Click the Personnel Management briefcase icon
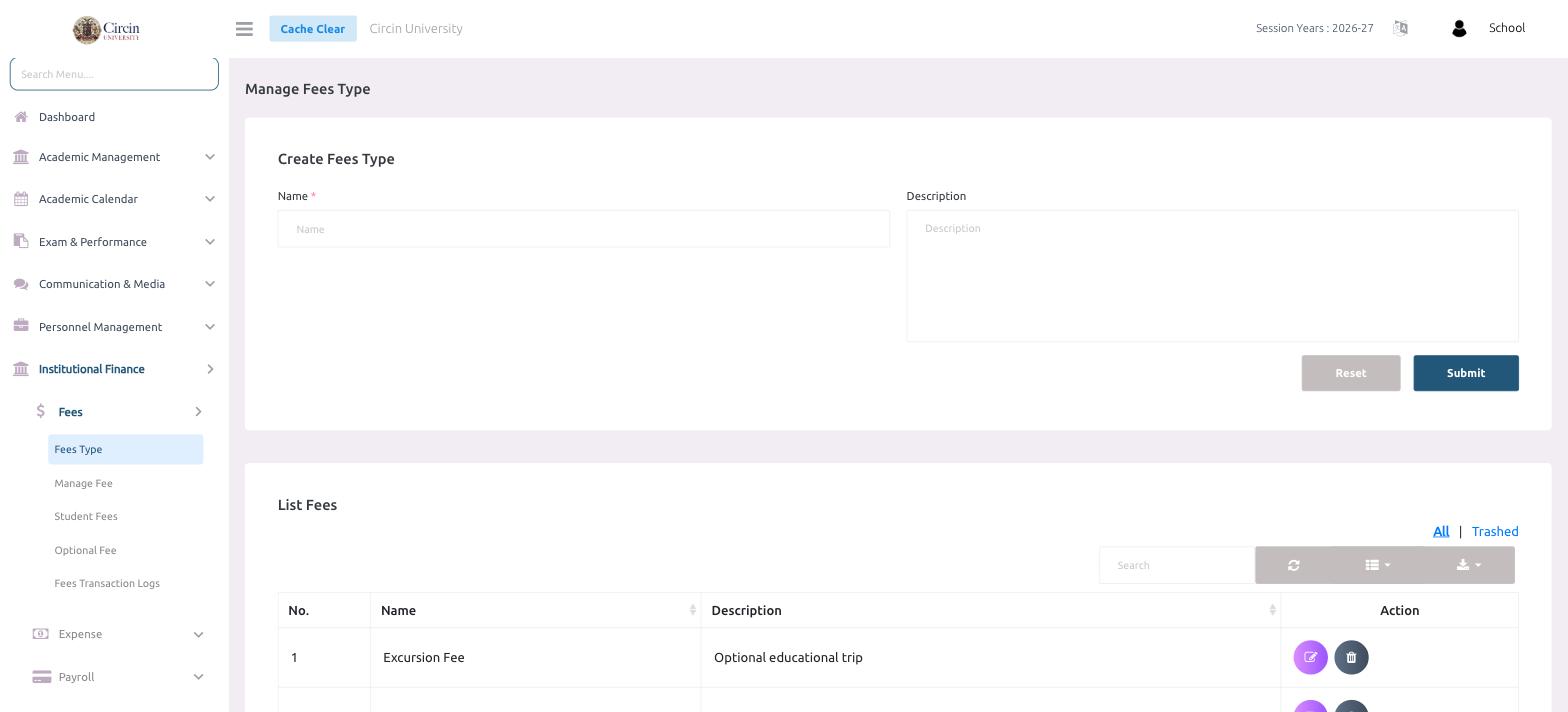Viewport: 1568px width, 712px height. pos(21,326)
